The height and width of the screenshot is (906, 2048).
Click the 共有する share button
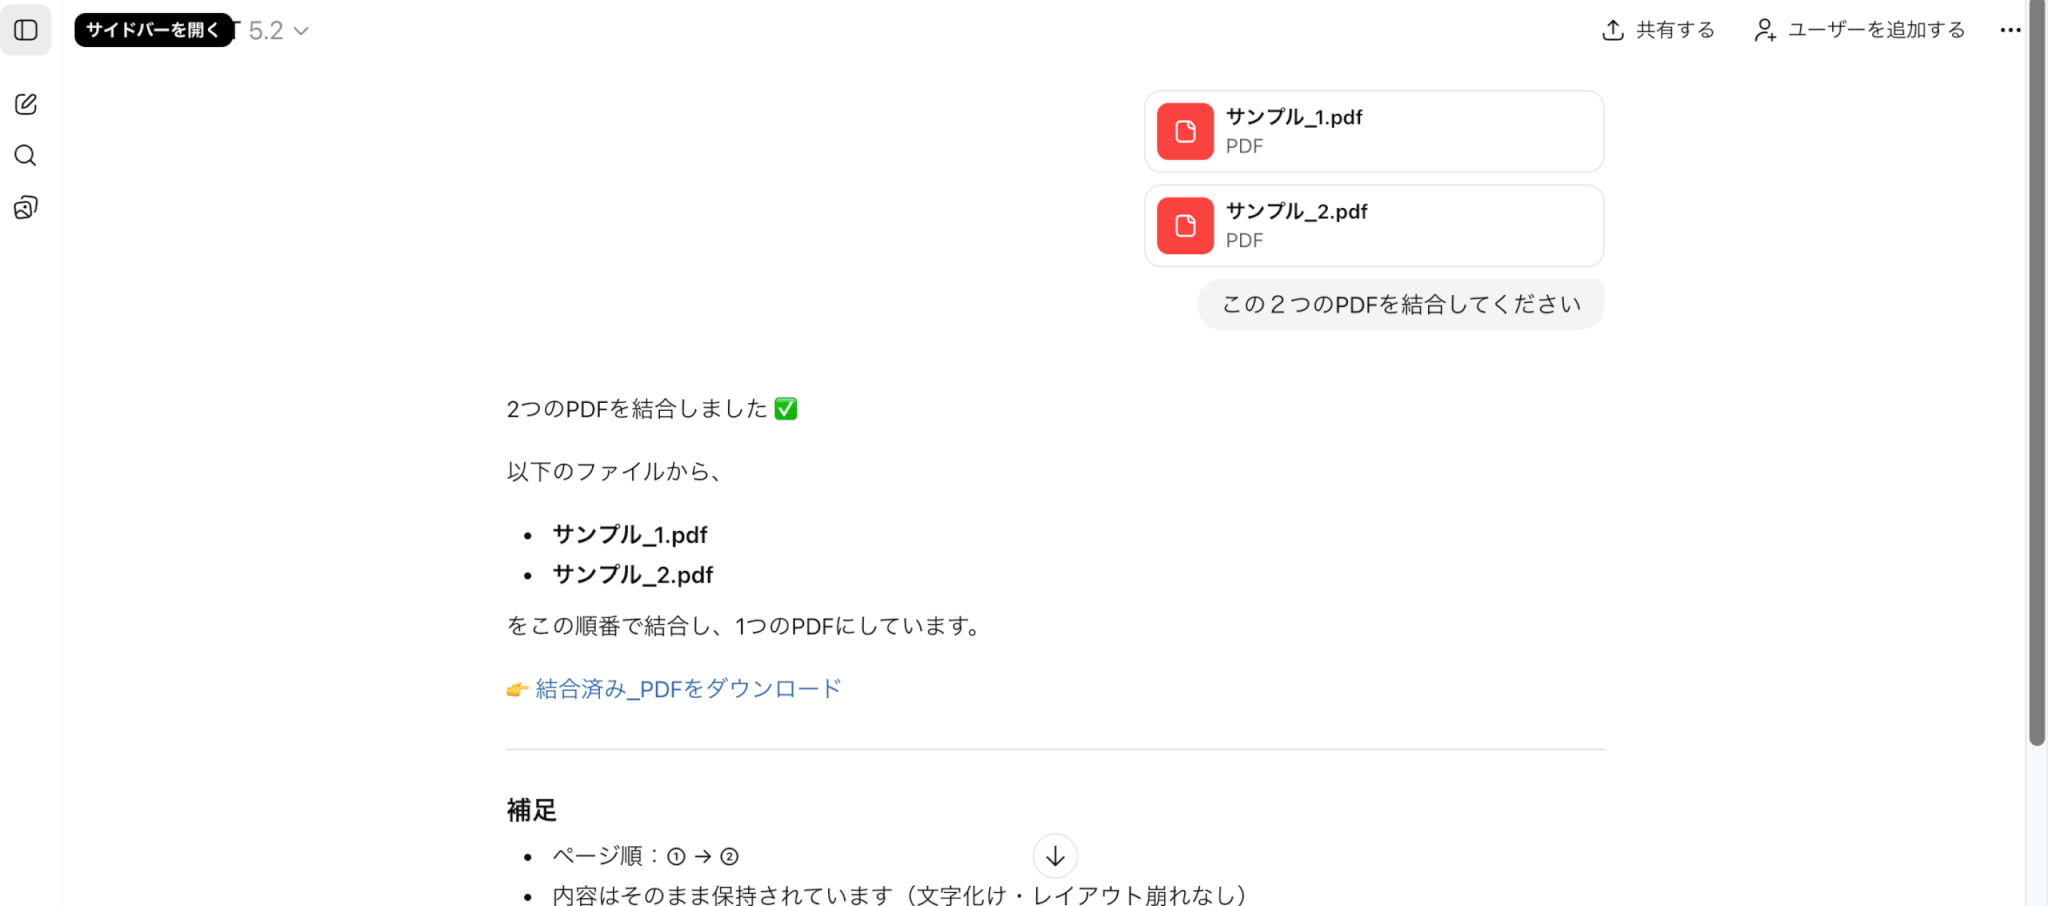point(1658,30)
